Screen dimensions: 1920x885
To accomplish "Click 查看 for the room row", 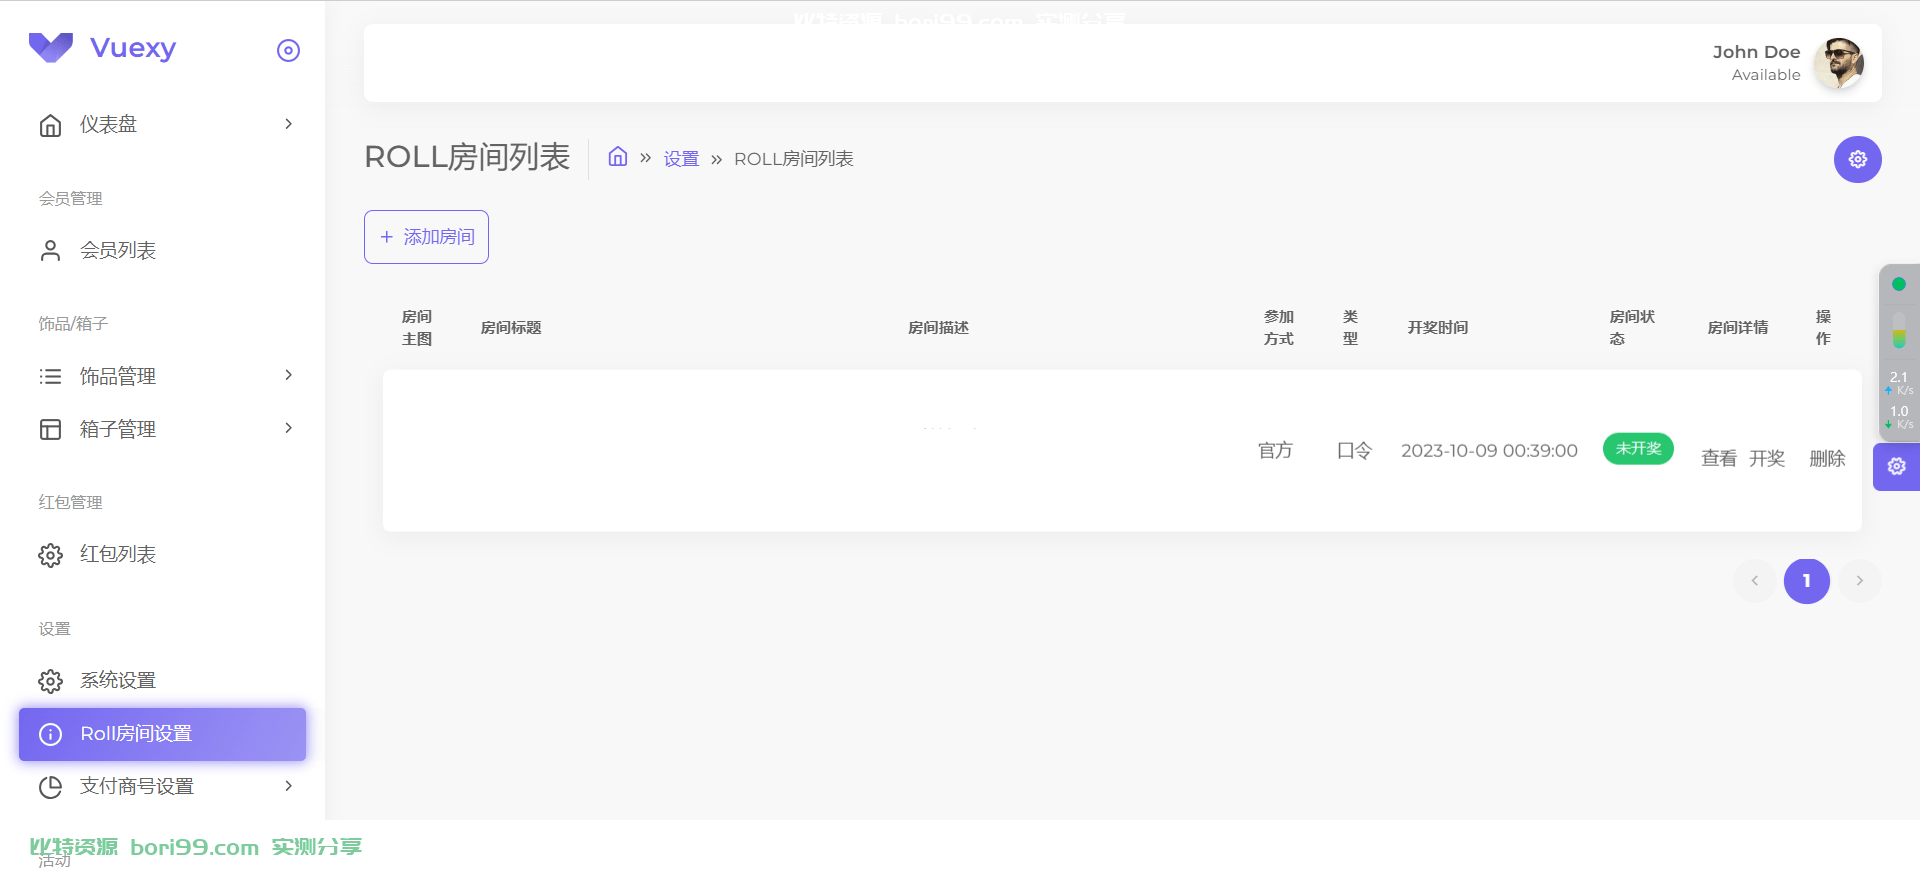I will click(x=1719, y=458).
